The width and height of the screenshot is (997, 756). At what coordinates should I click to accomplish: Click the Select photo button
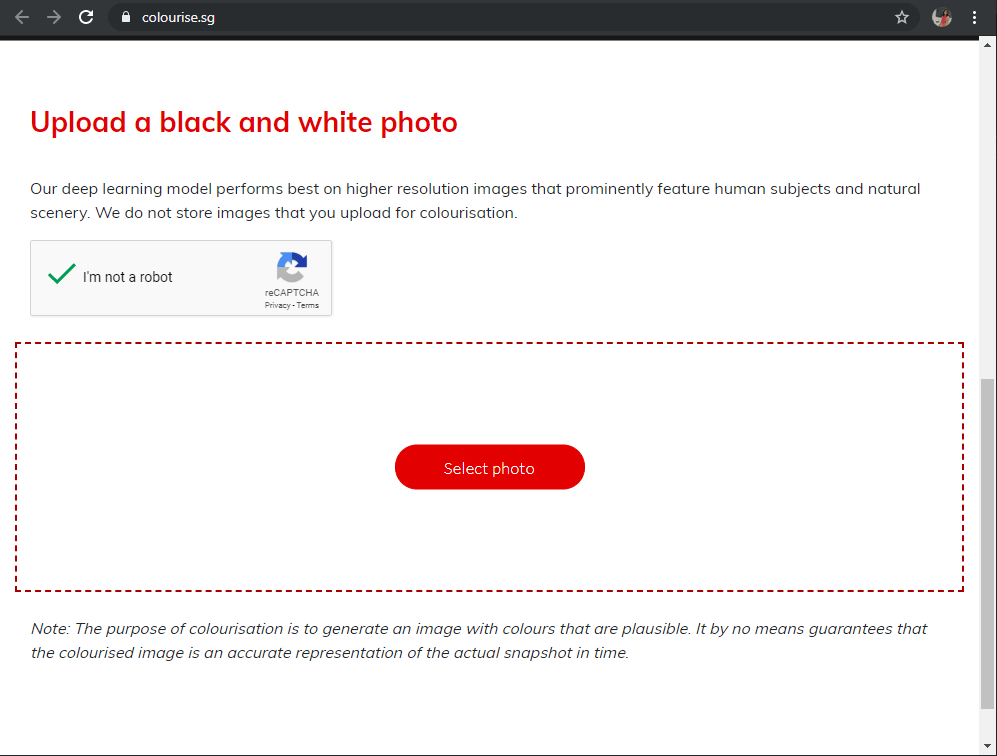coord(490,467)
